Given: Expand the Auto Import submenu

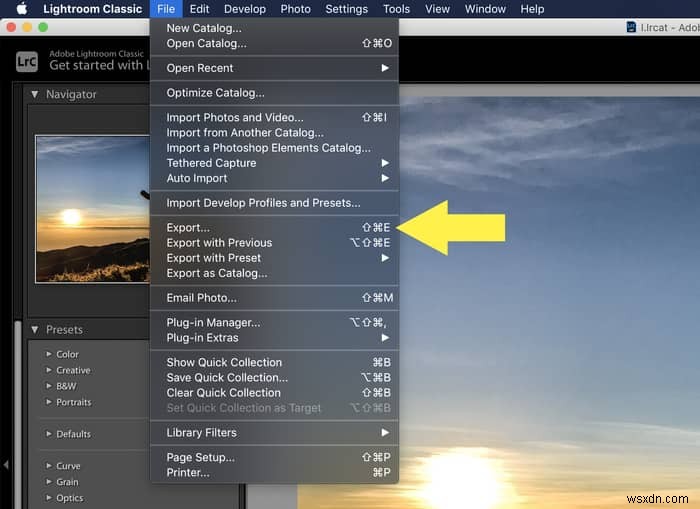Looking at the screenshot, I should pos(274,178).
